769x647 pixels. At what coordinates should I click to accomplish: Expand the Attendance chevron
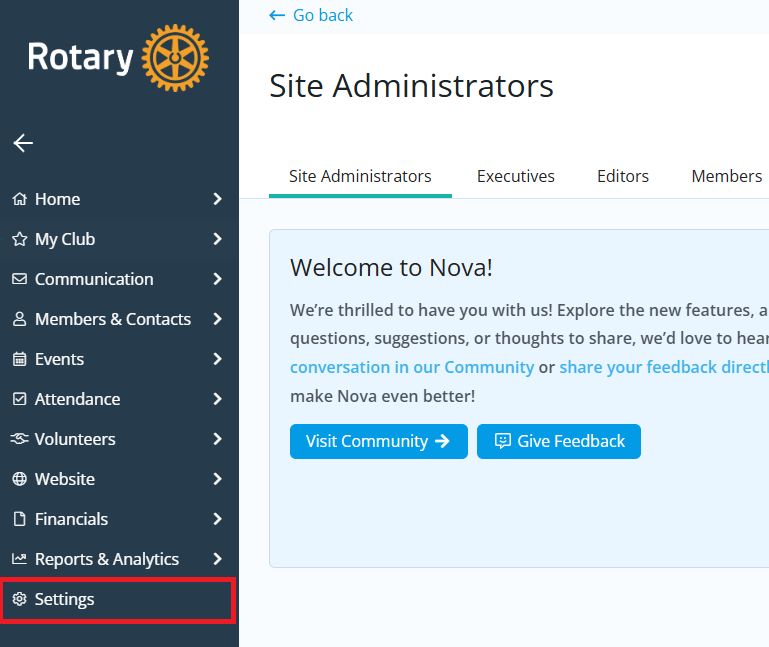point(217,399)
